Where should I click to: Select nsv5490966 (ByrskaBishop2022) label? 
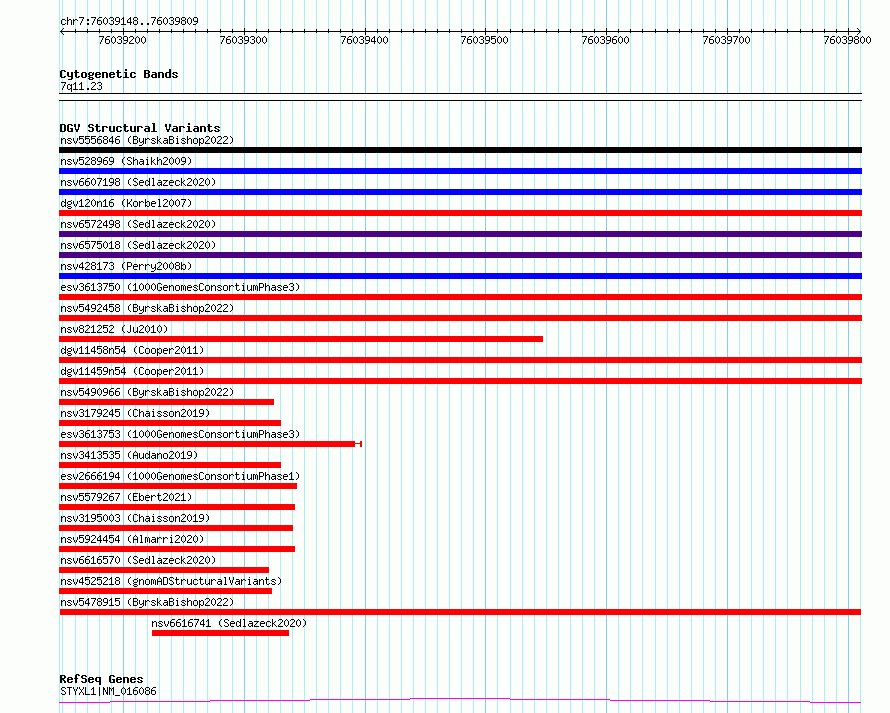[x=147, y=392]
